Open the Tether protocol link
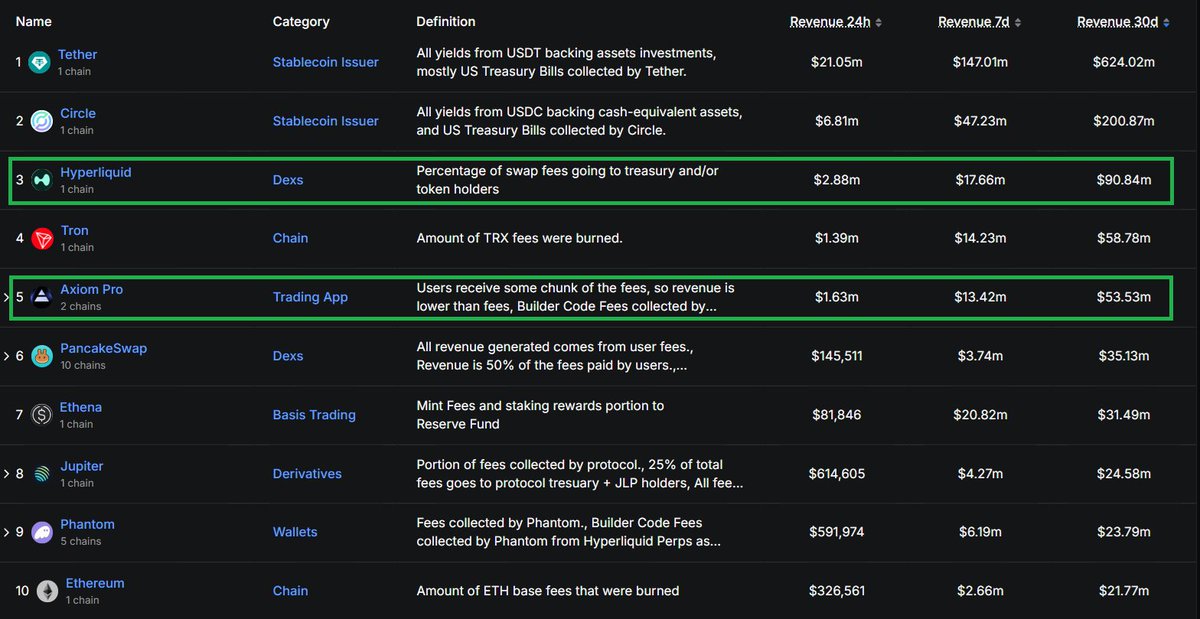Image resolution: width=1200 pixels, height=619 pixels. (77, 54)
